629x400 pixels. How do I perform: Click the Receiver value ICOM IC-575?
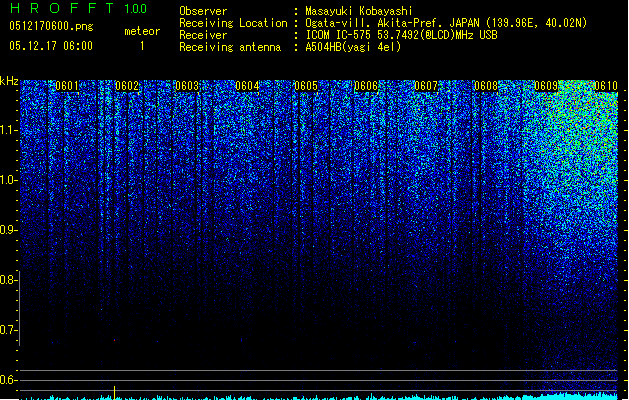pyautogui.click(x=338, y=35)
